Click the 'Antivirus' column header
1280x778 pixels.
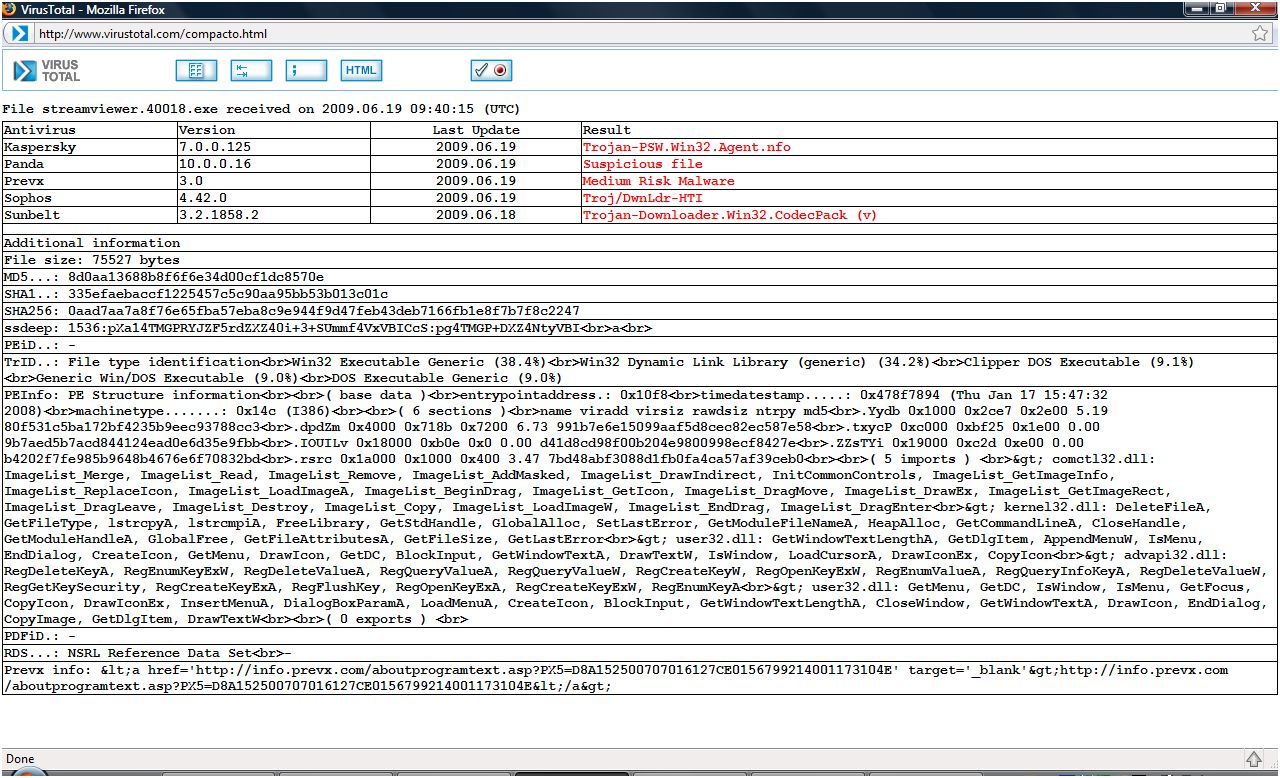90,130
